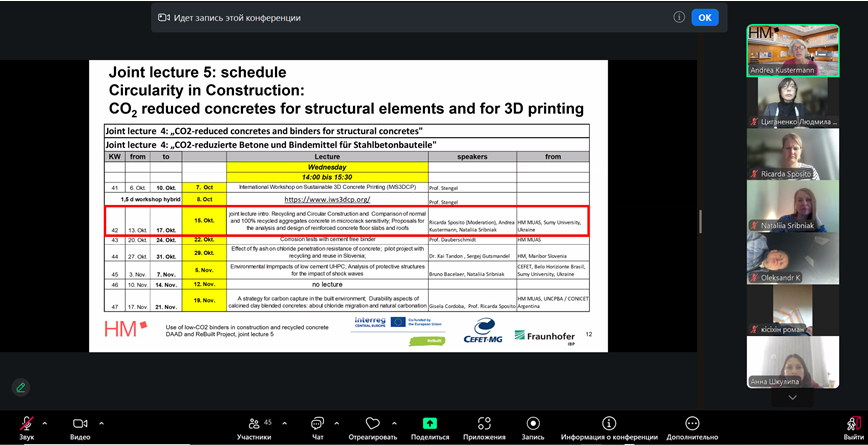Image resolution: width=868 pixels, height=445 pixels.
Task: Dismiss the recording notice with OK
Action: [x=705, y=18]
